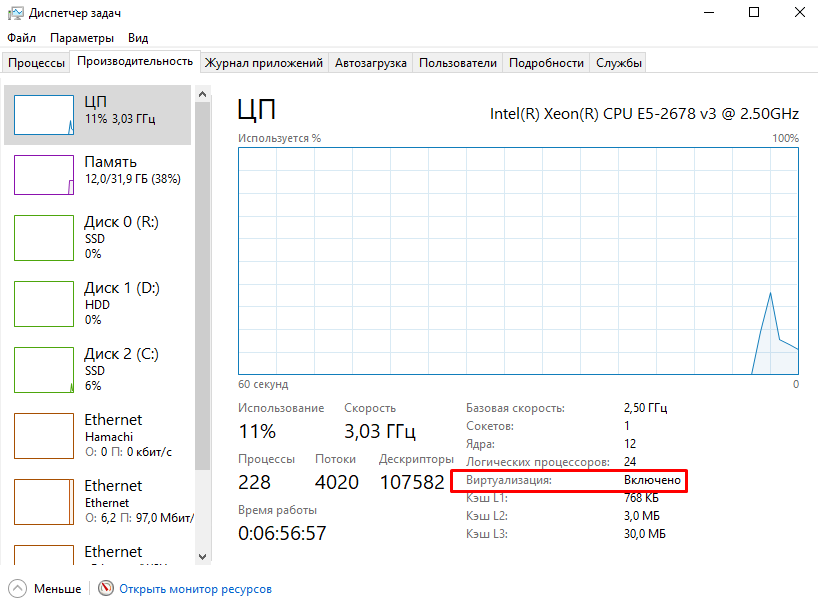The width and height of the screenshot is (818, 610).
Task: Click the Процессы count 228
Action: click(255, 482)
